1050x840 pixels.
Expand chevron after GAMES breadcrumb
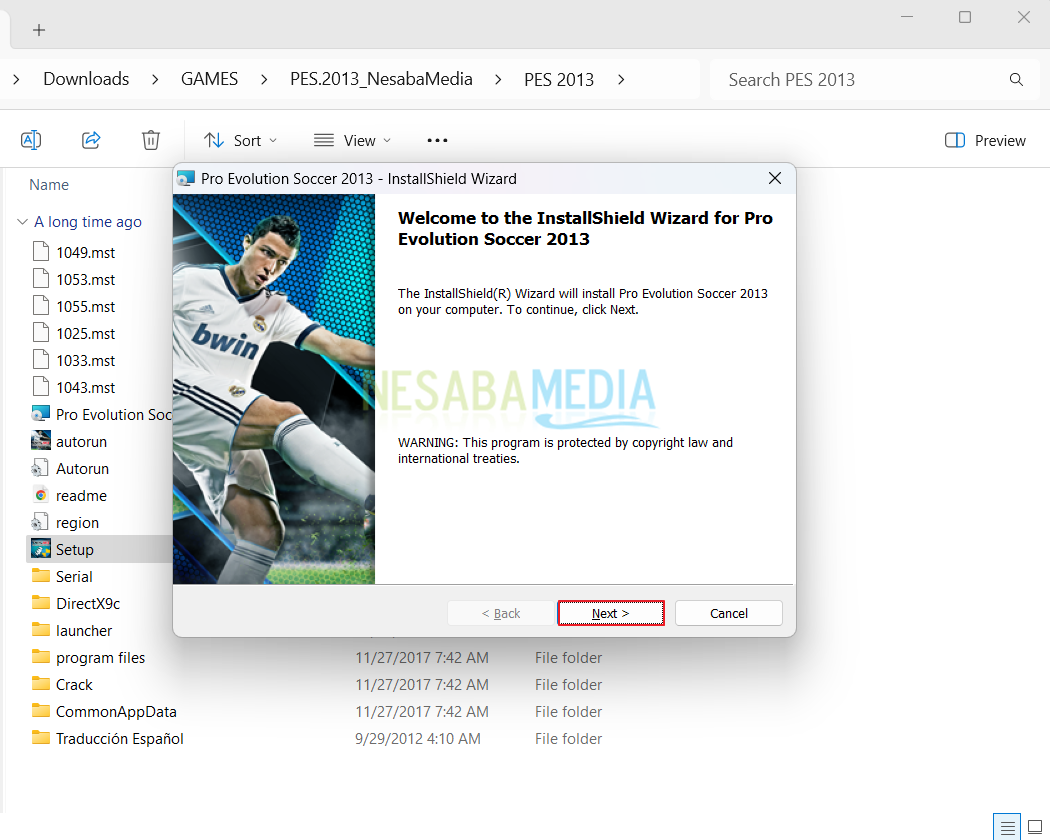[x=264, y=80]
